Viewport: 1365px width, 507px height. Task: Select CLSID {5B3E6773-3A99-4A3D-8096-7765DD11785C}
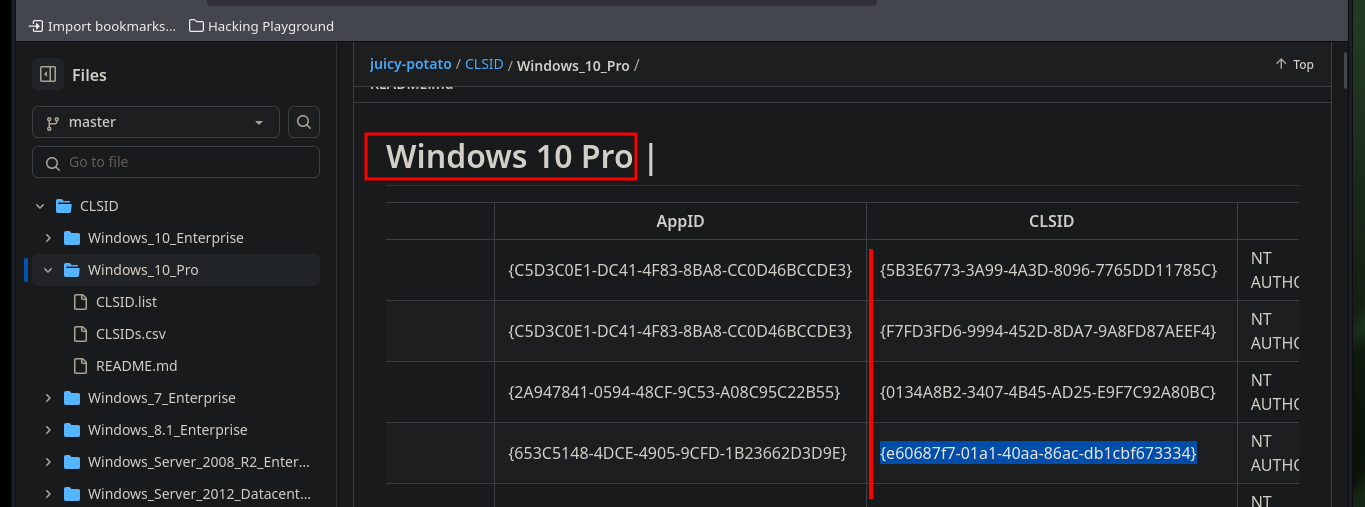(1048, 270)
